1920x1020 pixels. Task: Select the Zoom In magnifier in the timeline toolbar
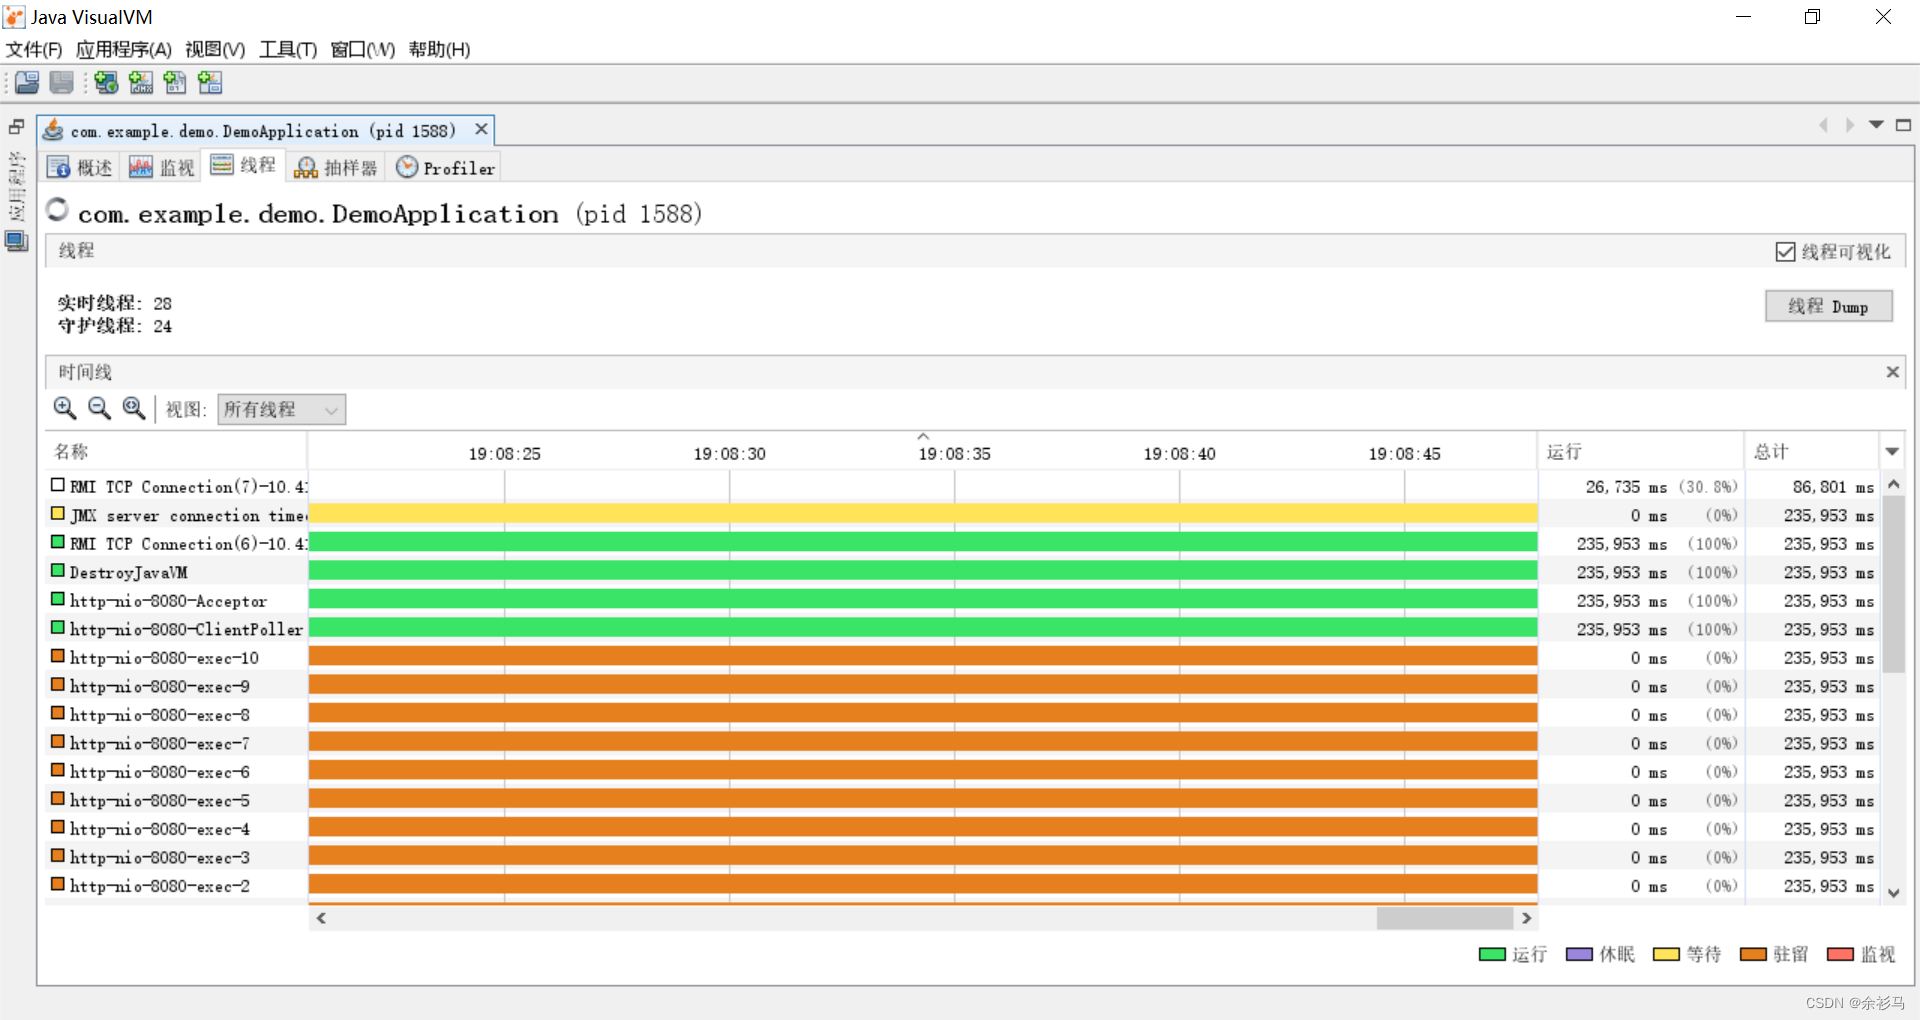[x=65, y=408]
